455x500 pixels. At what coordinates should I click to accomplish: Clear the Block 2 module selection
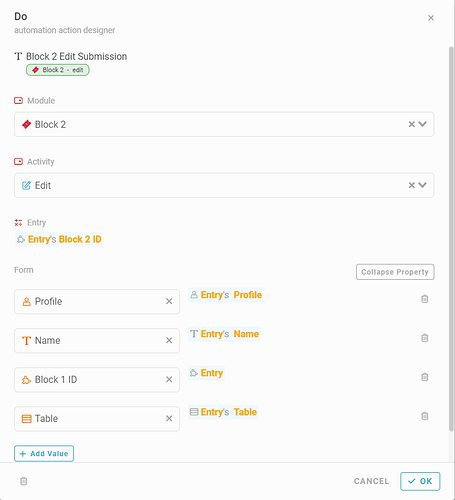pos(412,124)
